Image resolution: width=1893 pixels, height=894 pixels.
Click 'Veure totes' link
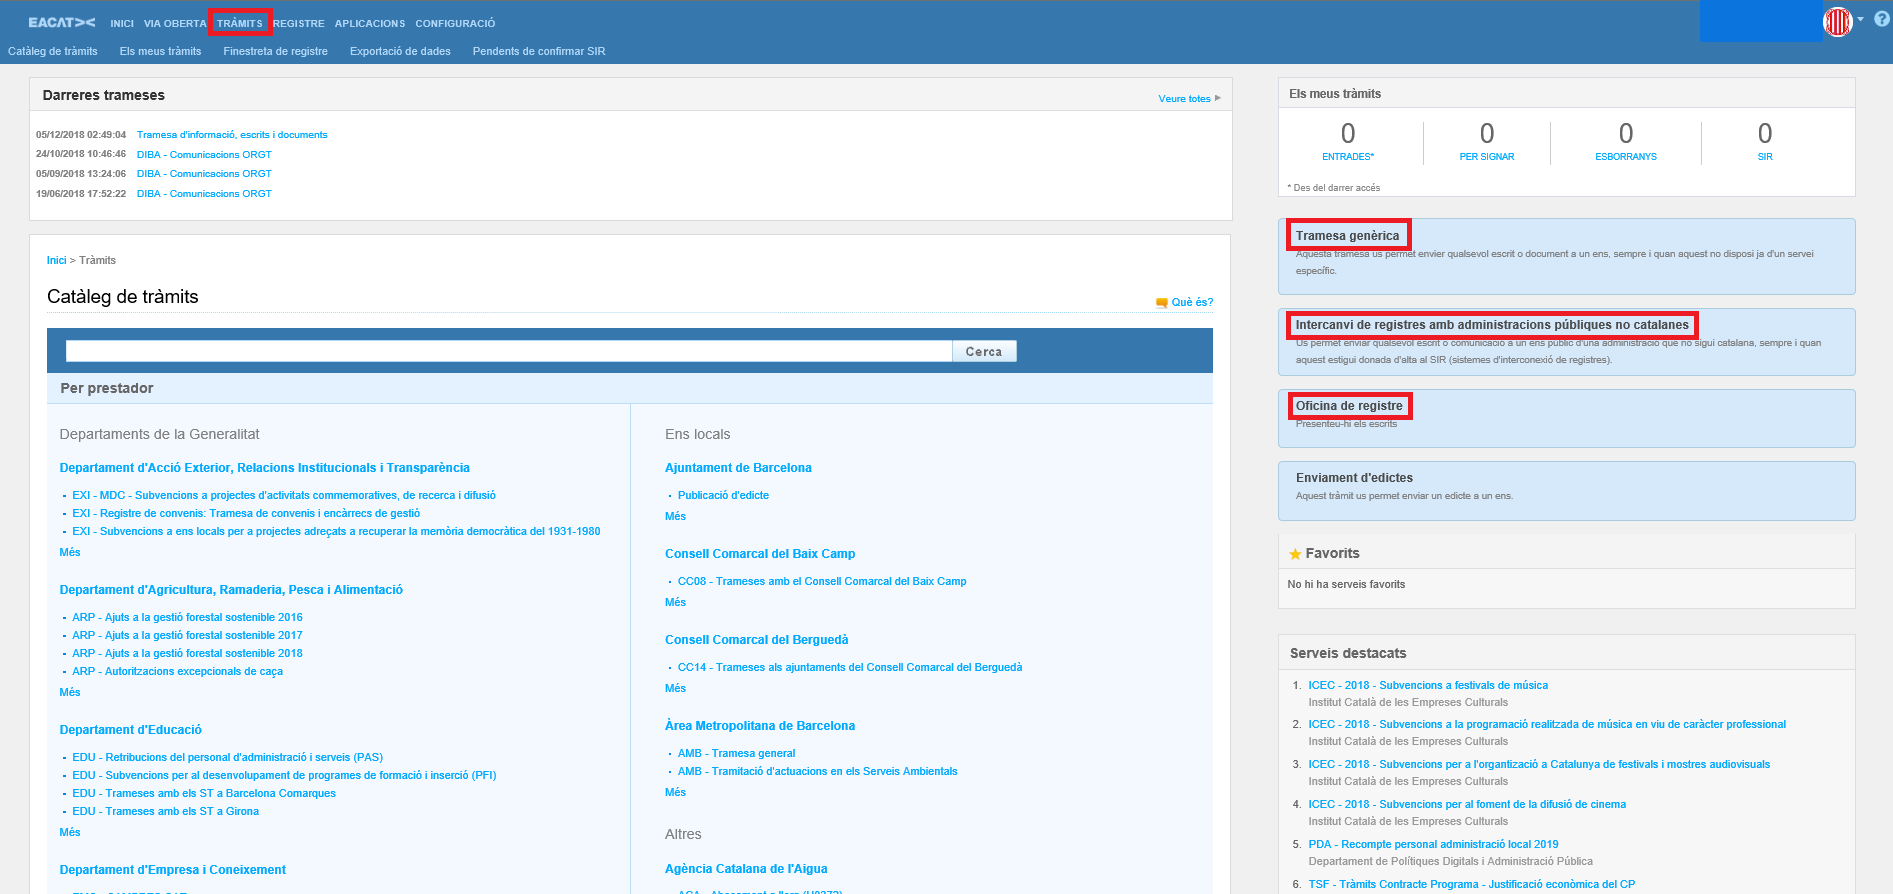tap(1185, 99)
